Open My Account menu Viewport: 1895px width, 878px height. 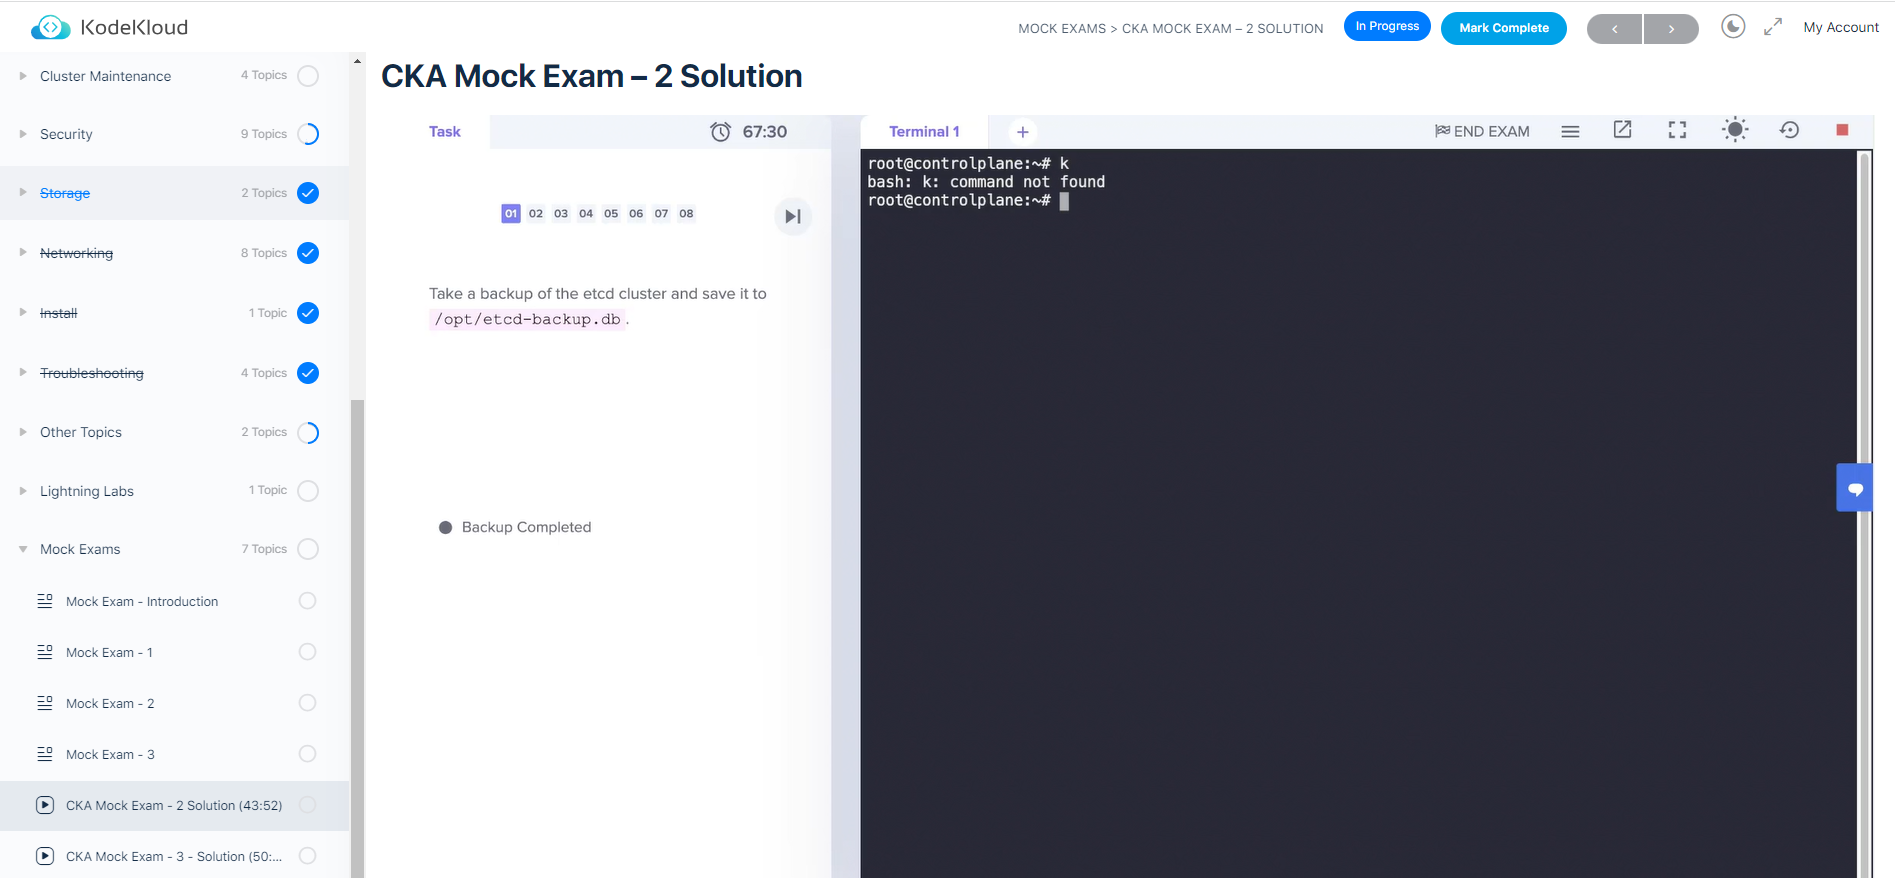(1841, 27)
